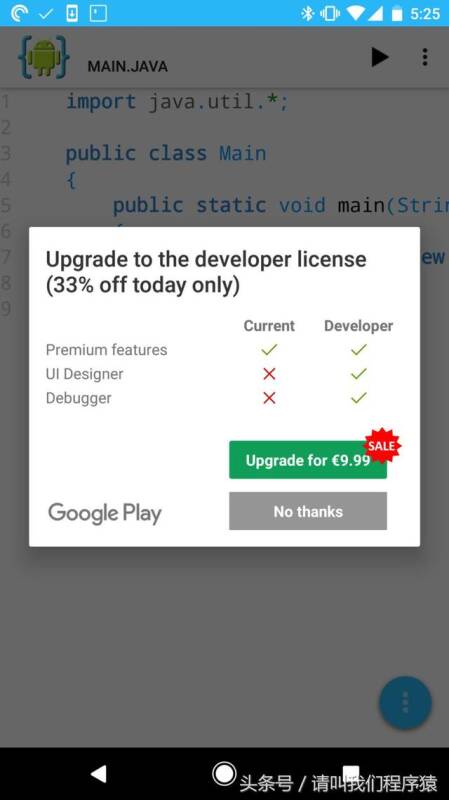Click the Debugger checkmark under Developer
Viewport: 449px width, 800px height.
pyautogui.click(x=359, y=397)
